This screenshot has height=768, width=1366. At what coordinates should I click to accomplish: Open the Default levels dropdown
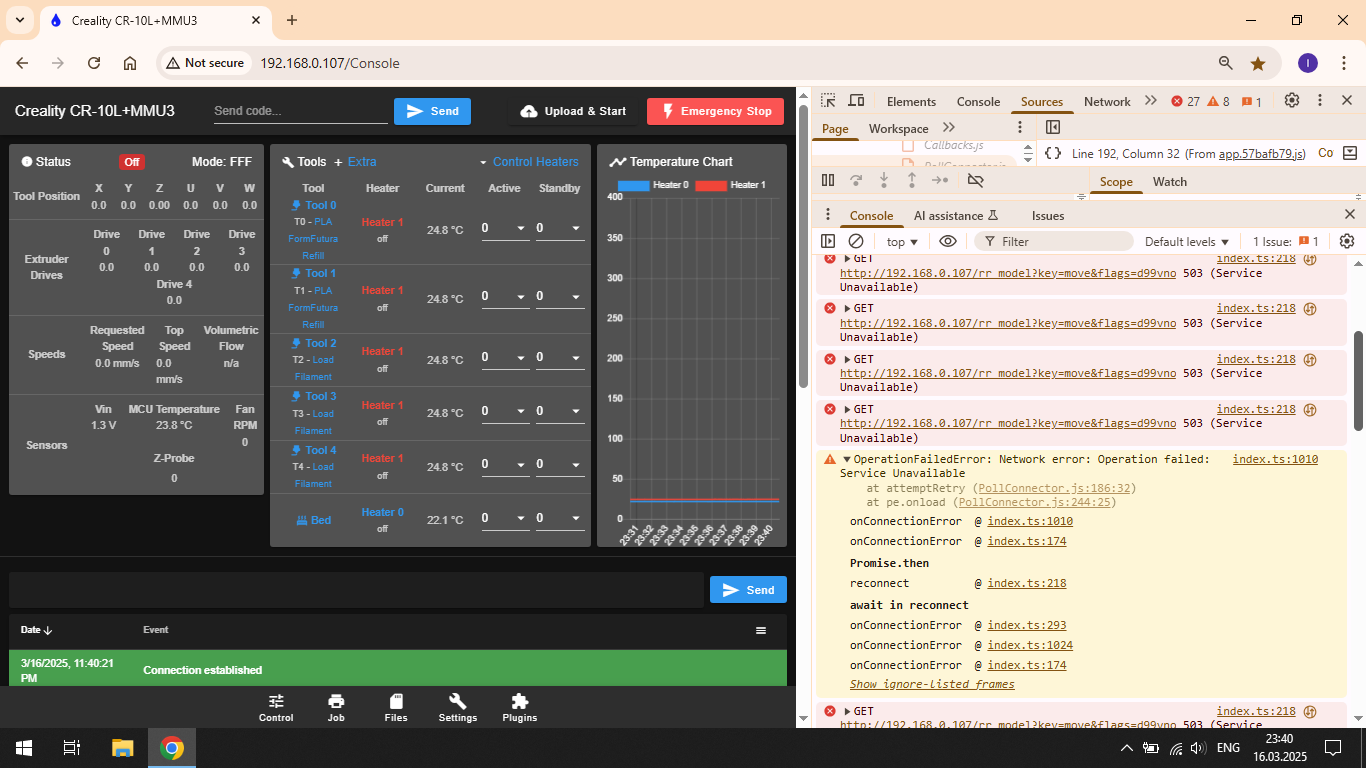point(1187,242)
